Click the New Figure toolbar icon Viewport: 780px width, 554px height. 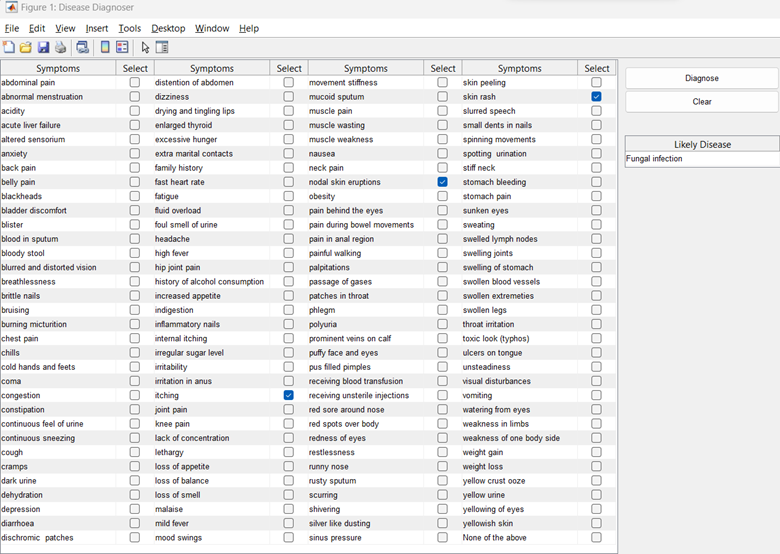tap(9, 47)
